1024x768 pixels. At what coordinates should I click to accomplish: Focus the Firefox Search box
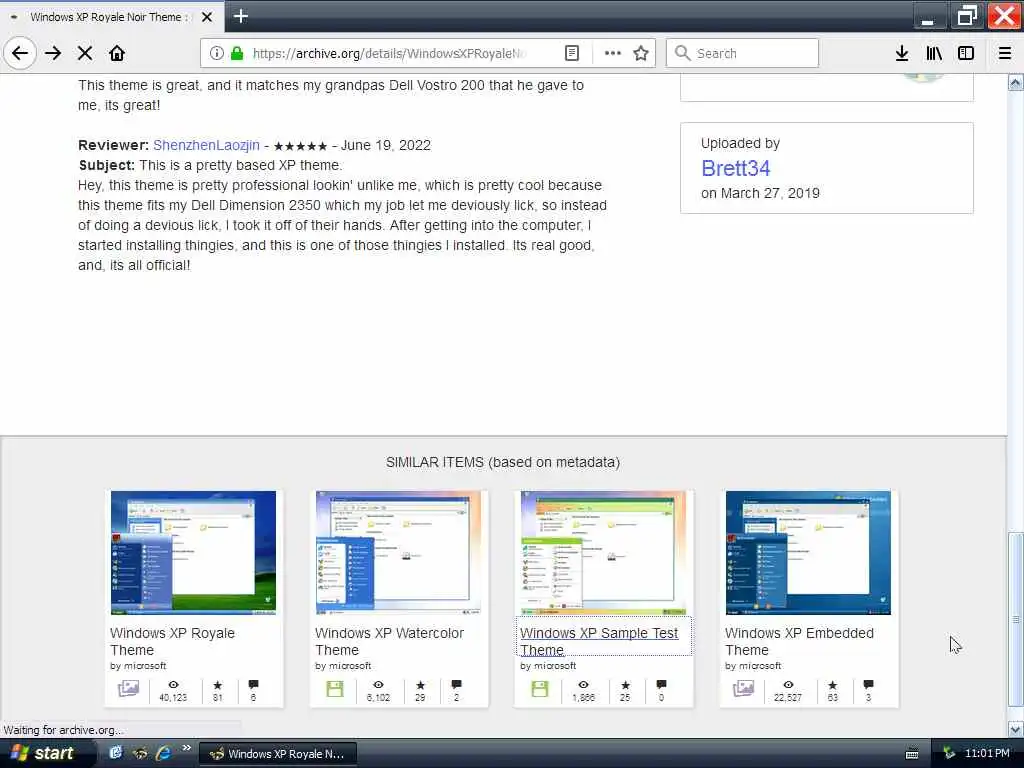[743, 53]
